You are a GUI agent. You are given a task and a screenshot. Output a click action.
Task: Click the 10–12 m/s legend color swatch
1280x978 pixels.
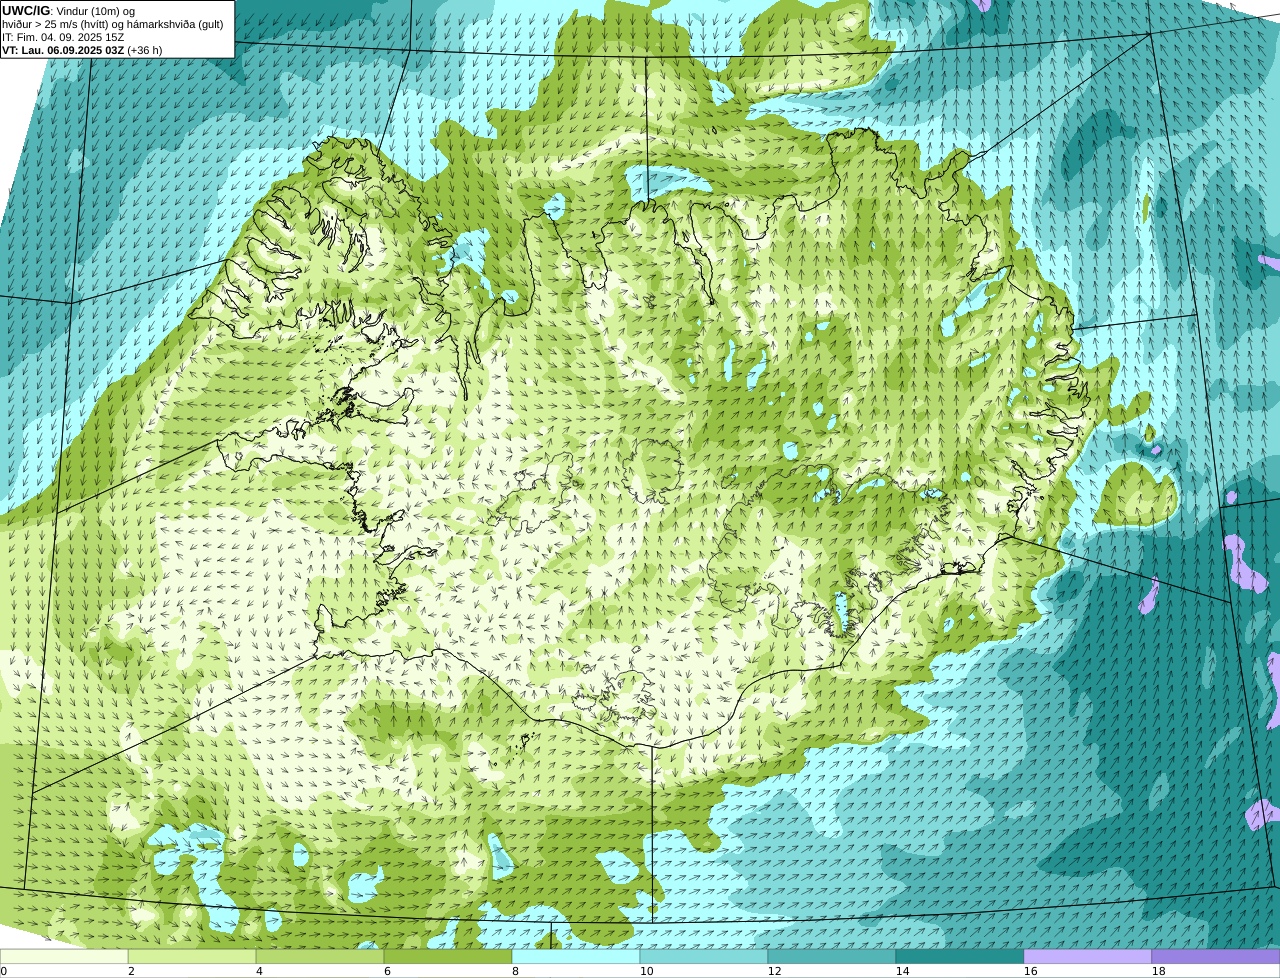coord(704,956)
